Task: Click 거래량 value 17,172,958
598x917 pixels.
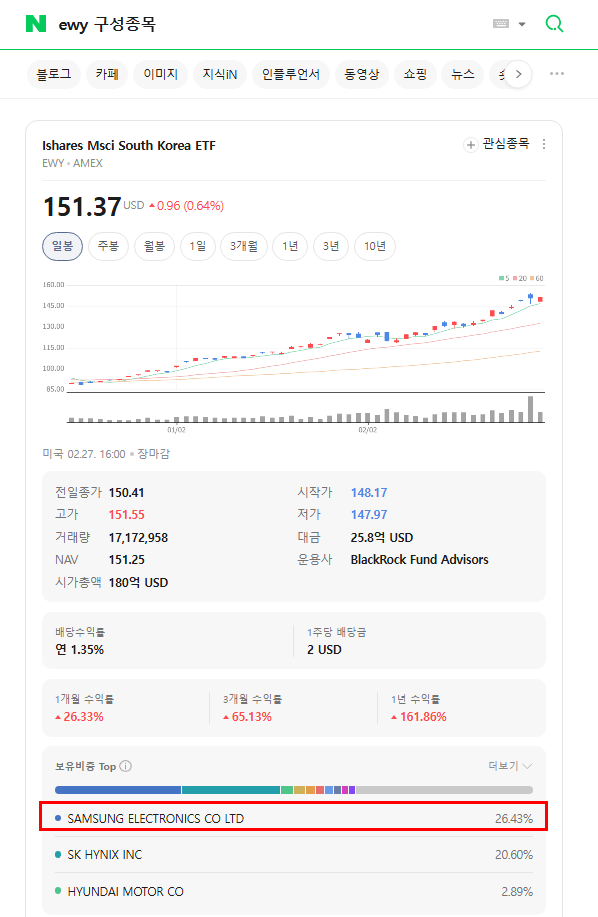Action: tap(139, 537)
